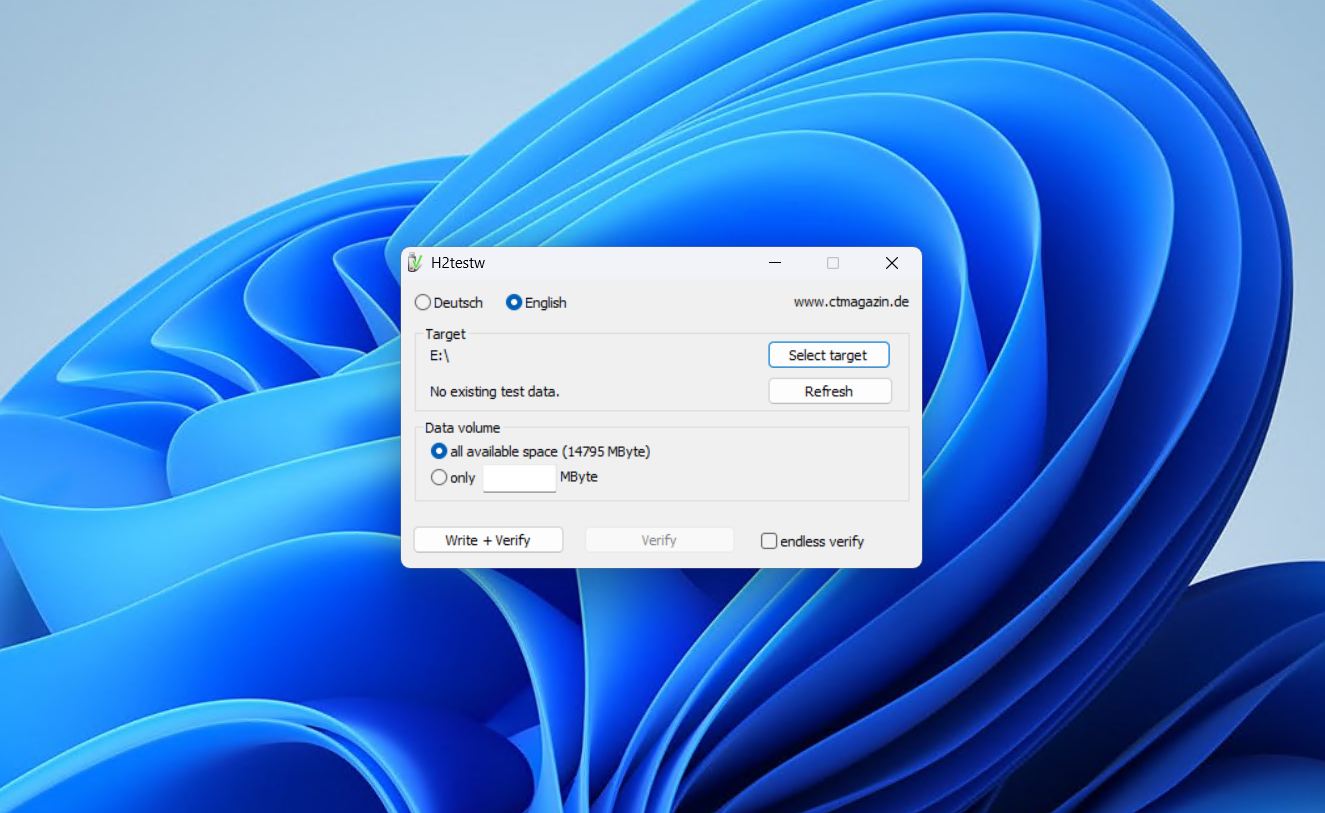Select the only MByte option
Screen dimensions: 1325x813
point(437,477)
